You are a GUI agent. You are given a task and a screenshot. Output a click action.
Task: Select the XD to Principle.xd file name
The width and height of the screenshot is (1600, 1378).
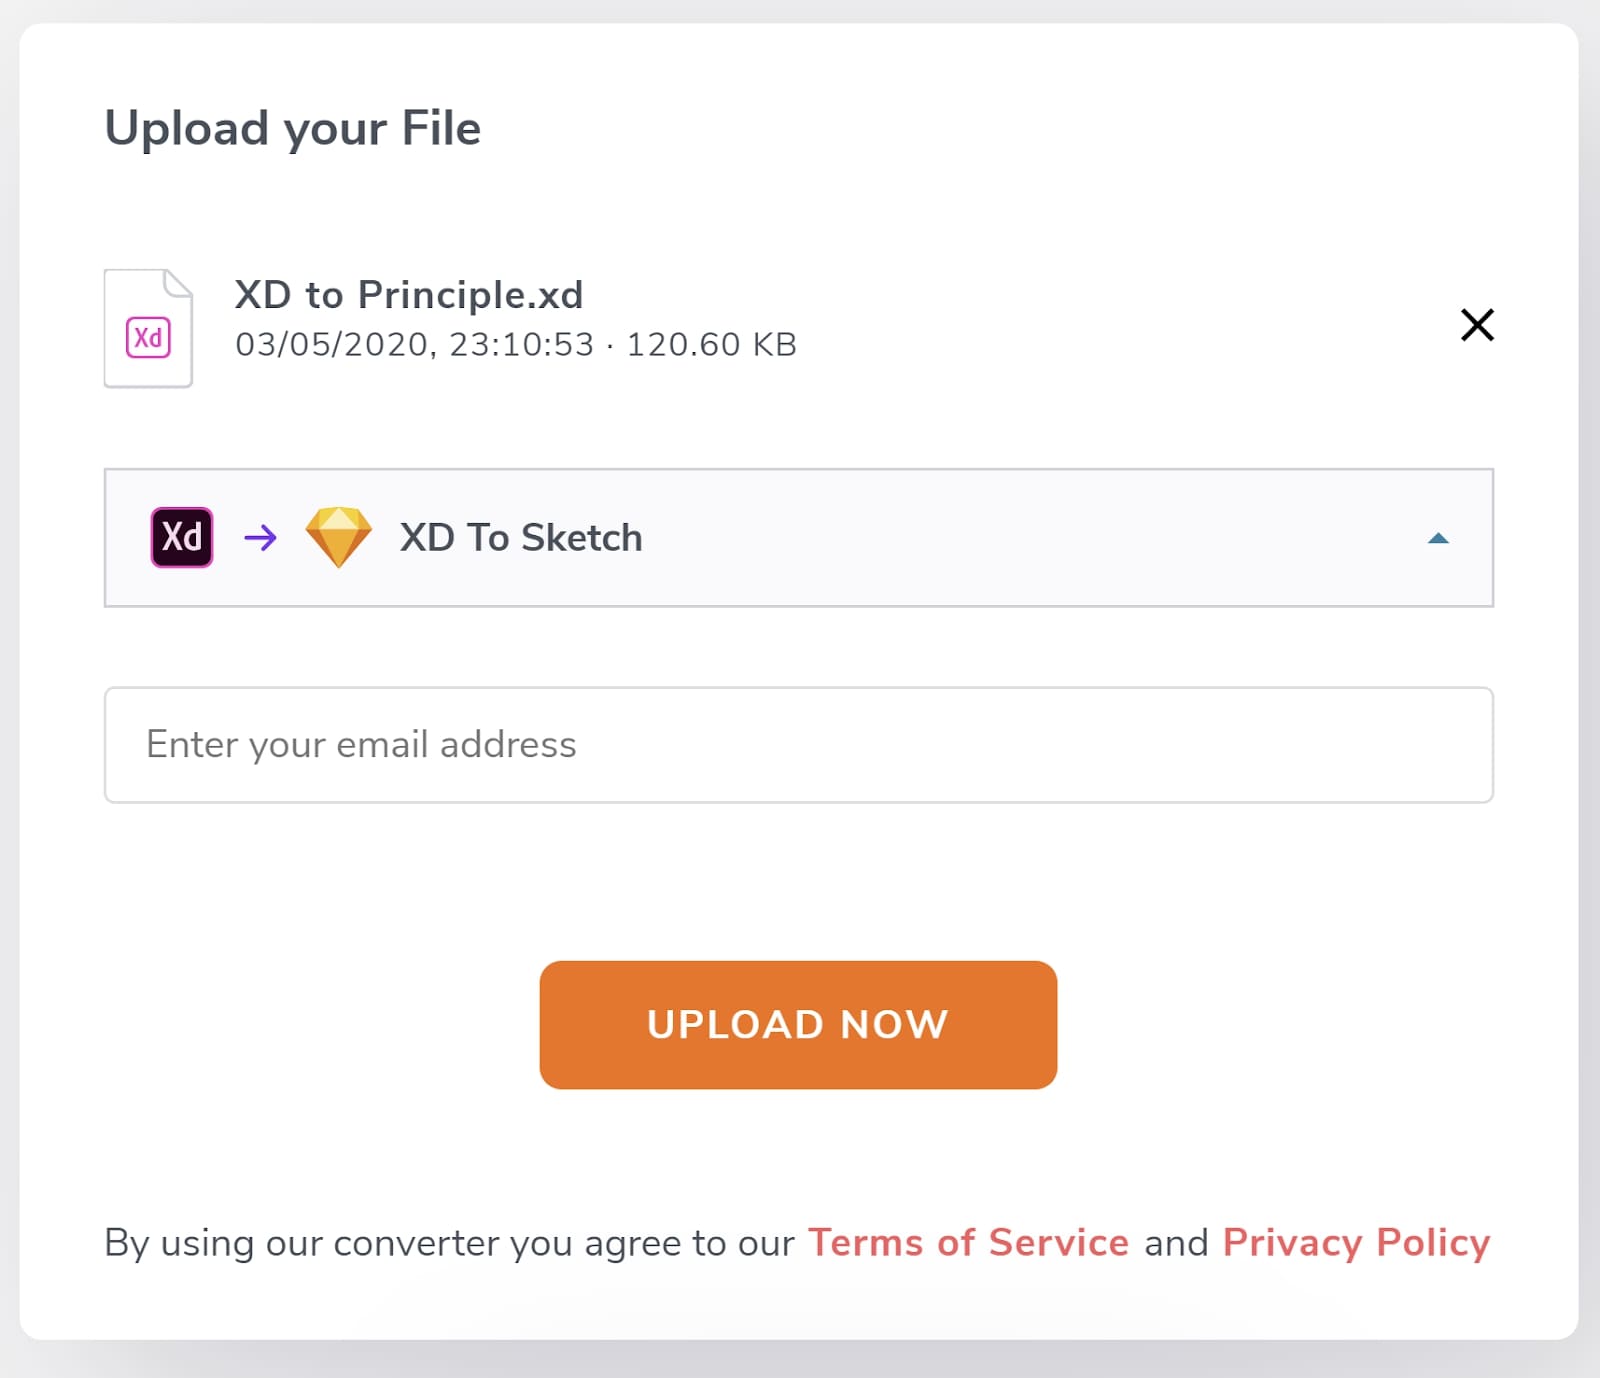(x=409, y=295)
